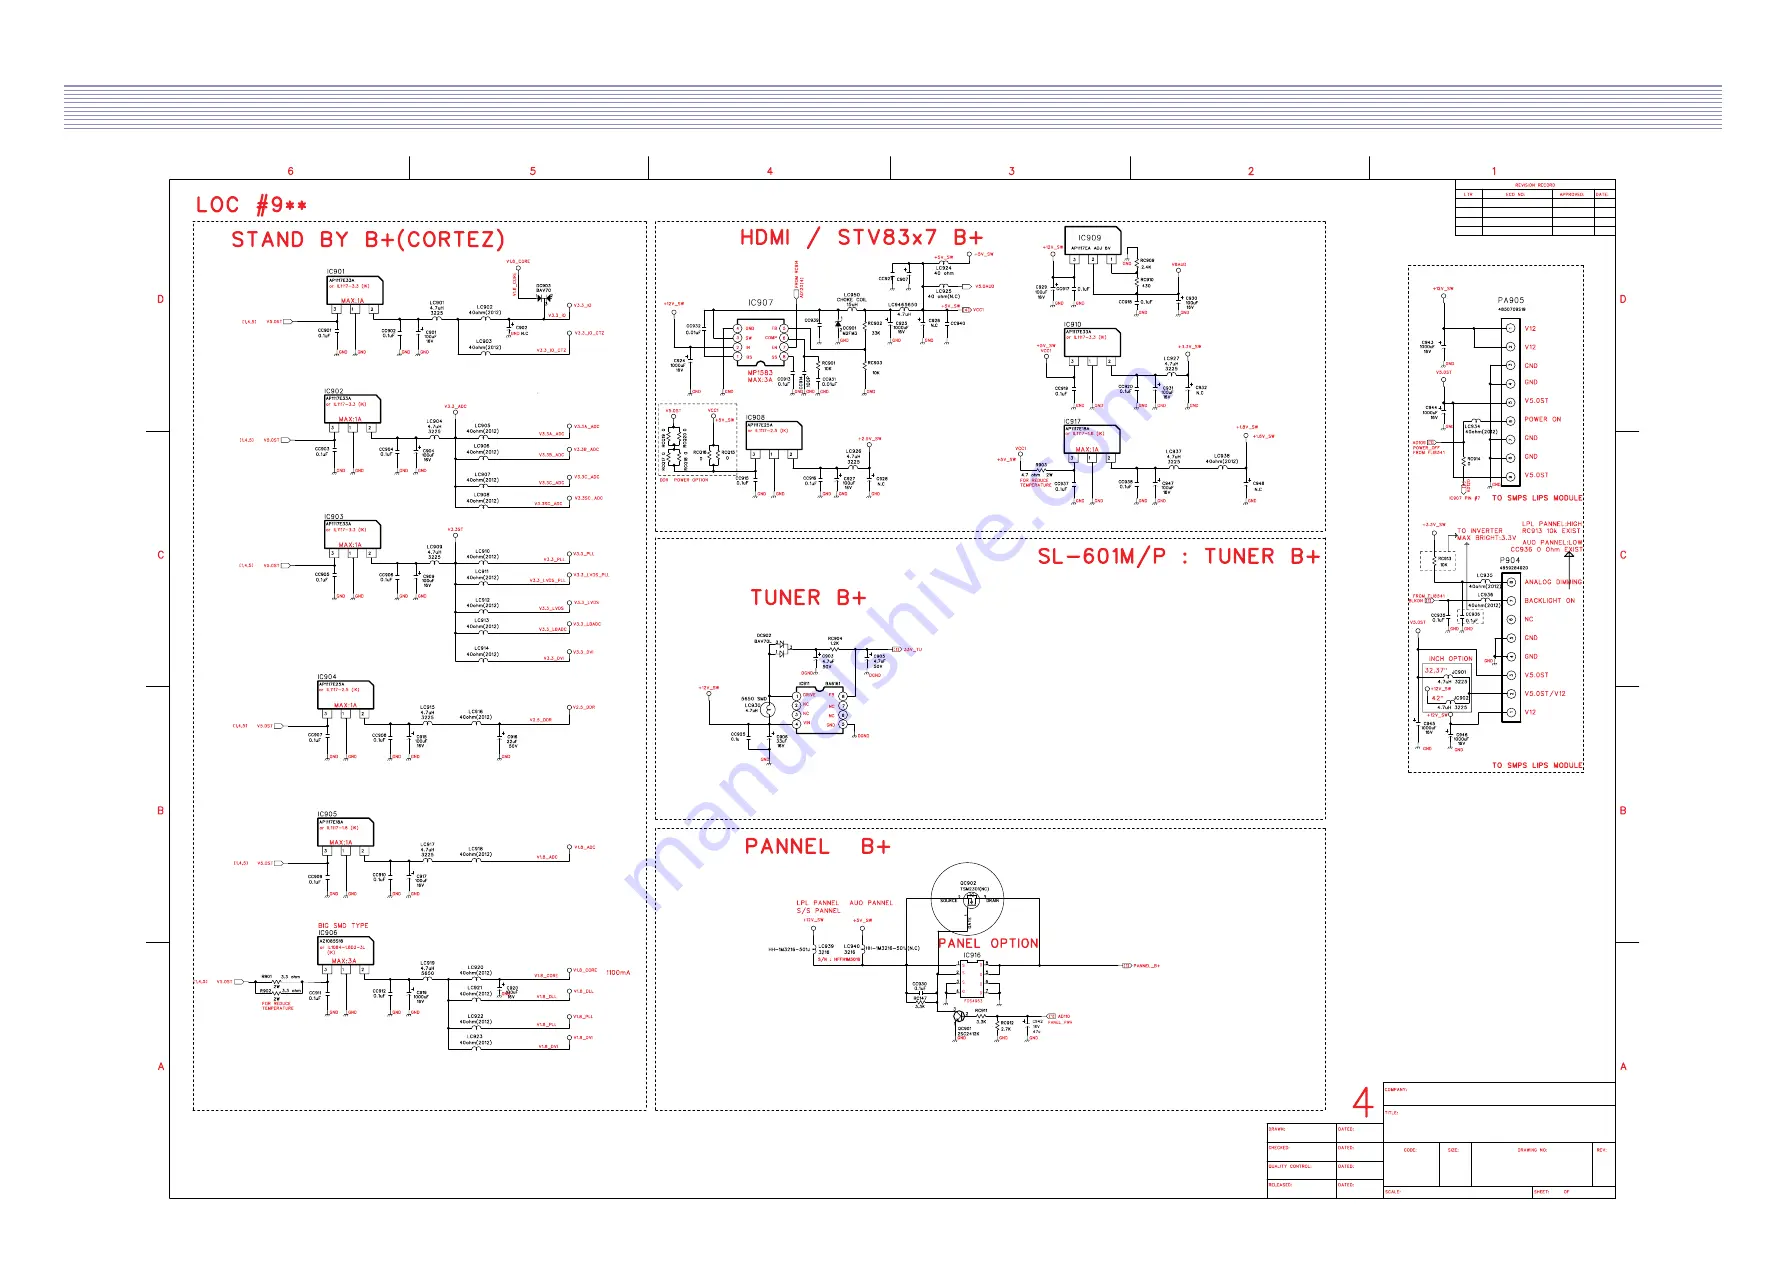
Task: Click the 'BIG SMD TYPE' note
Action: pyautogui.click(x=343, y=926)
